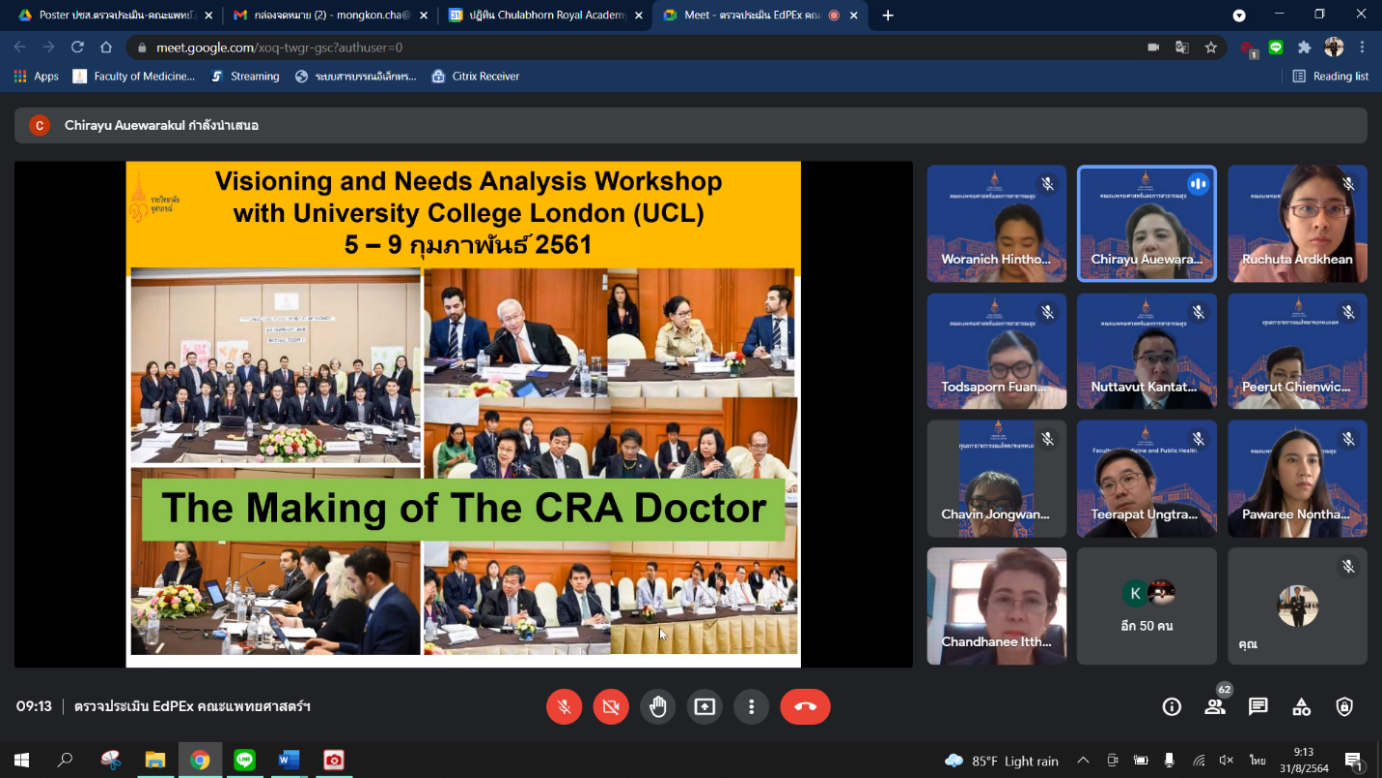Select Woranich Hintho participant tile
Image resolution: width=1382 pixels, height=778 pixels.
coord(997,223)
